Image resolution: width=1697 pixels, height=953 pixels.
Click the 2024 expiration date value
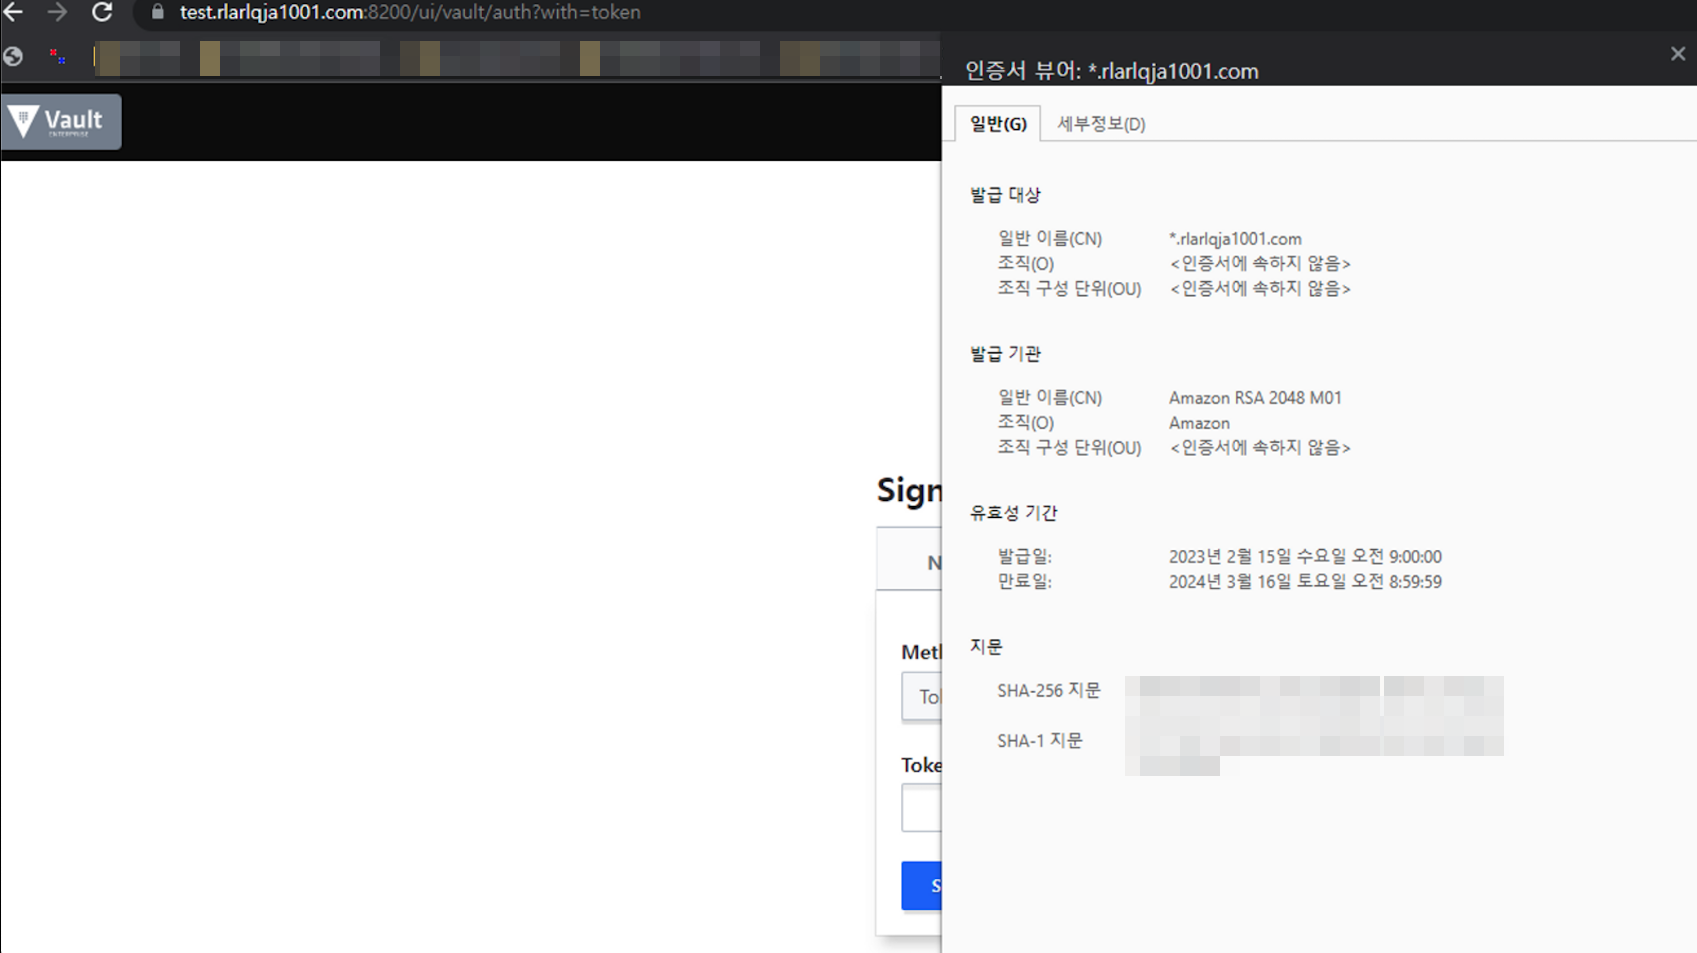coord(1305,582)
